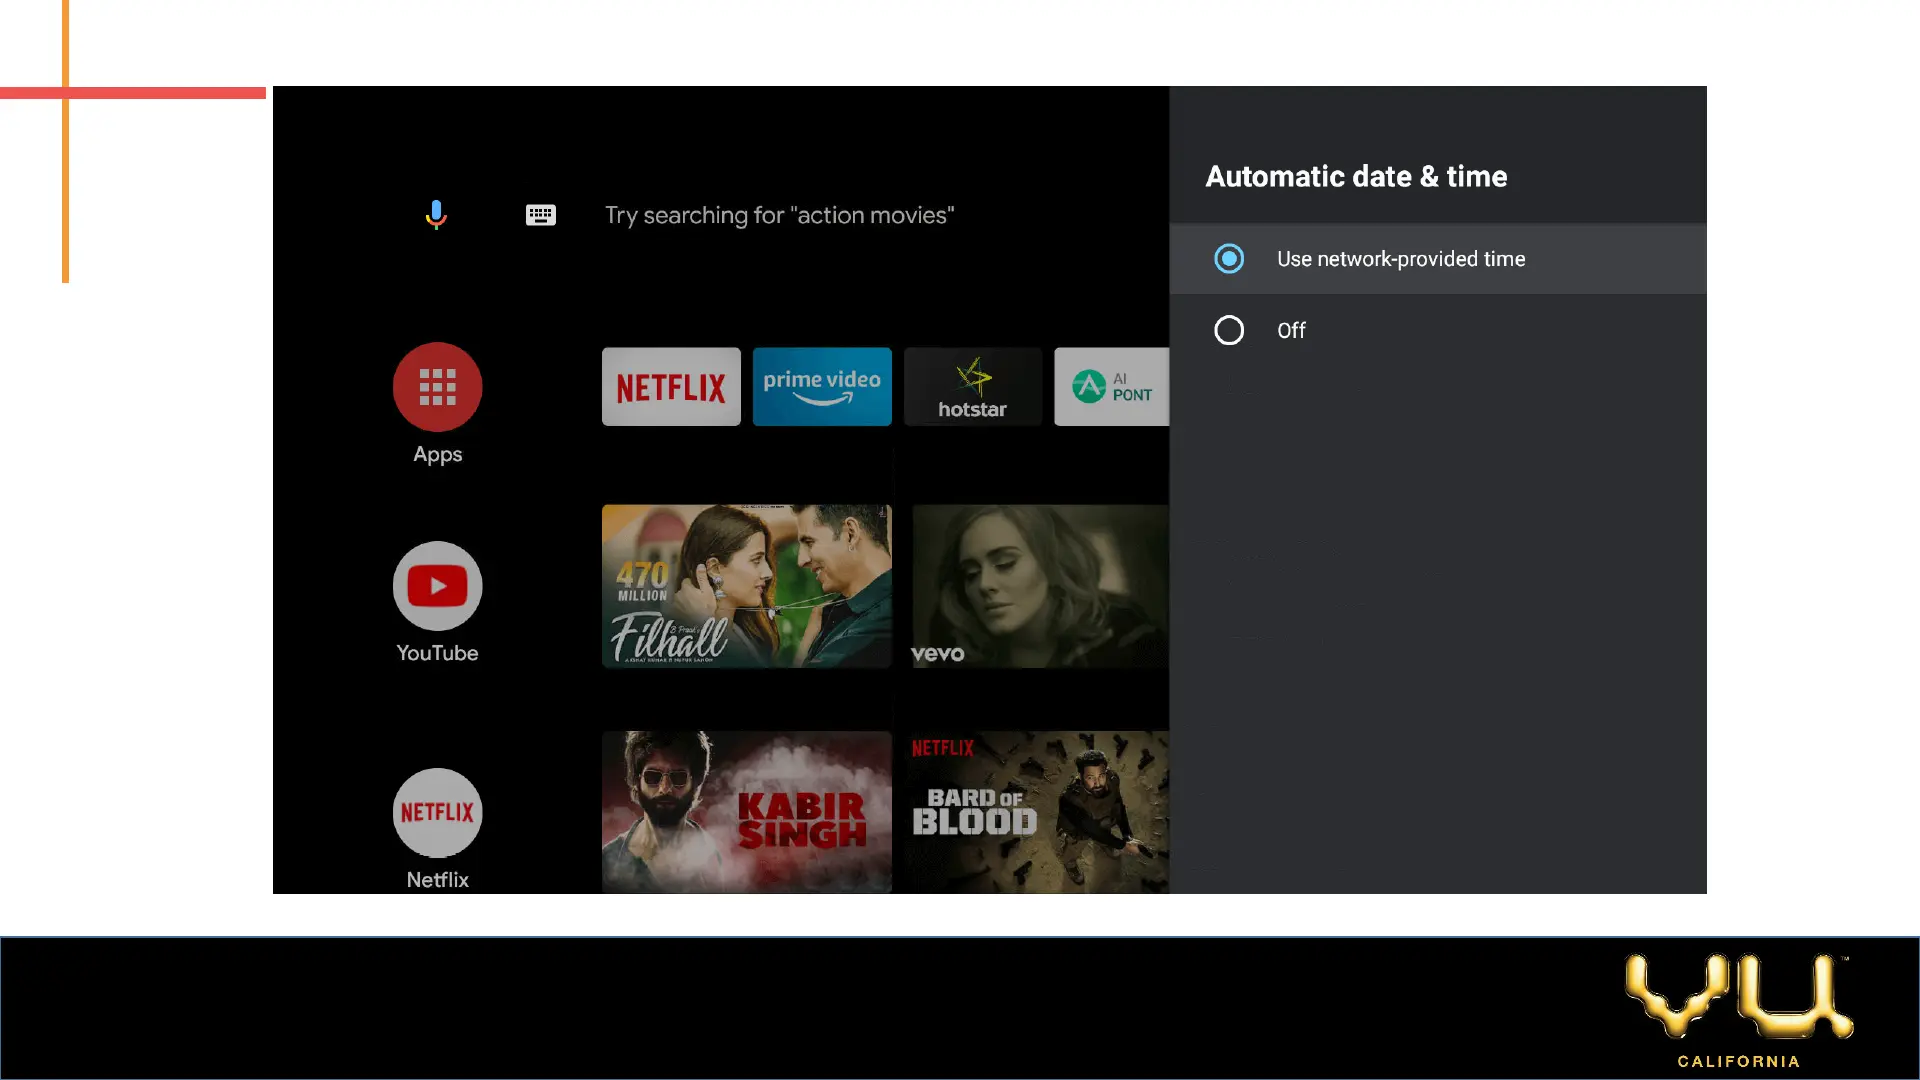Choose the Use network-provided time row
1920x1080 pixels.
coord(1437,259)
